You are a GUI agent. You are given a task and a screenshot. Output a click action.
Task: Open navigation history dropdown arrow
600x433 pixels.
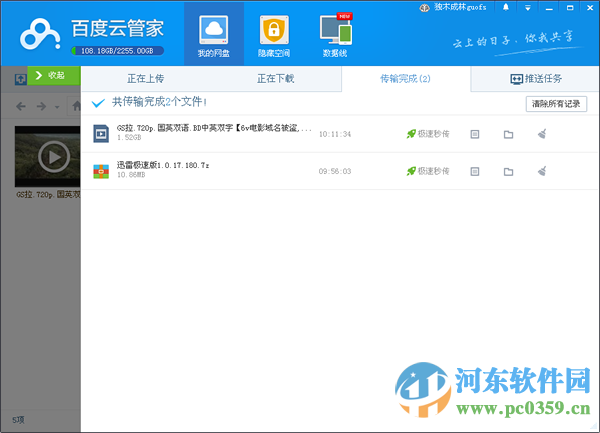pyautogui.click(x=57, y=107)
